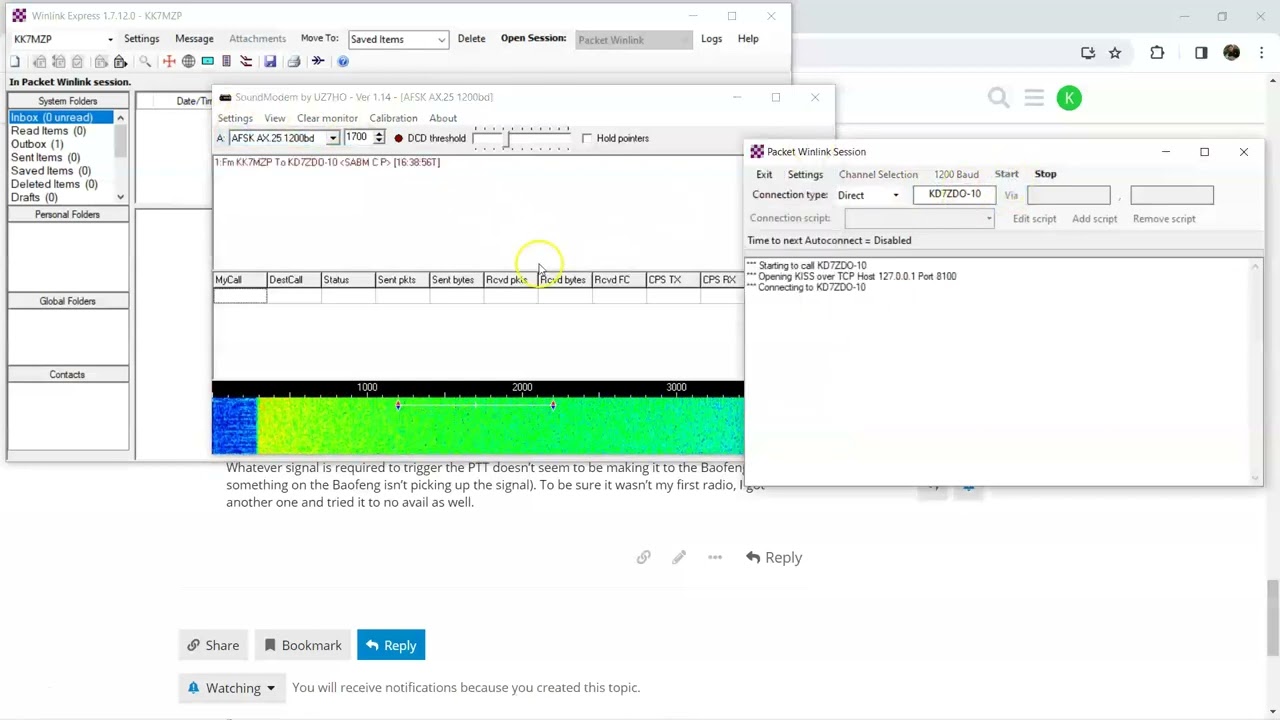Open Help menu in Winlink Express
Screen dimensions: 1280x720
pyautogui.click(x=748, y=38)
